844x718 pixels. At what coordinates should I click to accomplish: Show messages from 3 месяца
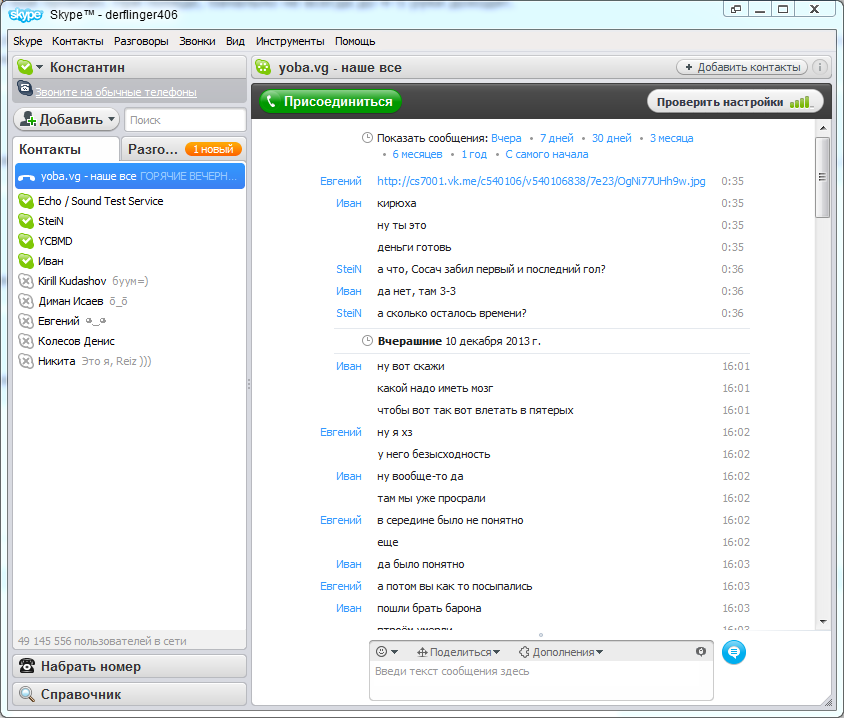[x=671, y=138]
